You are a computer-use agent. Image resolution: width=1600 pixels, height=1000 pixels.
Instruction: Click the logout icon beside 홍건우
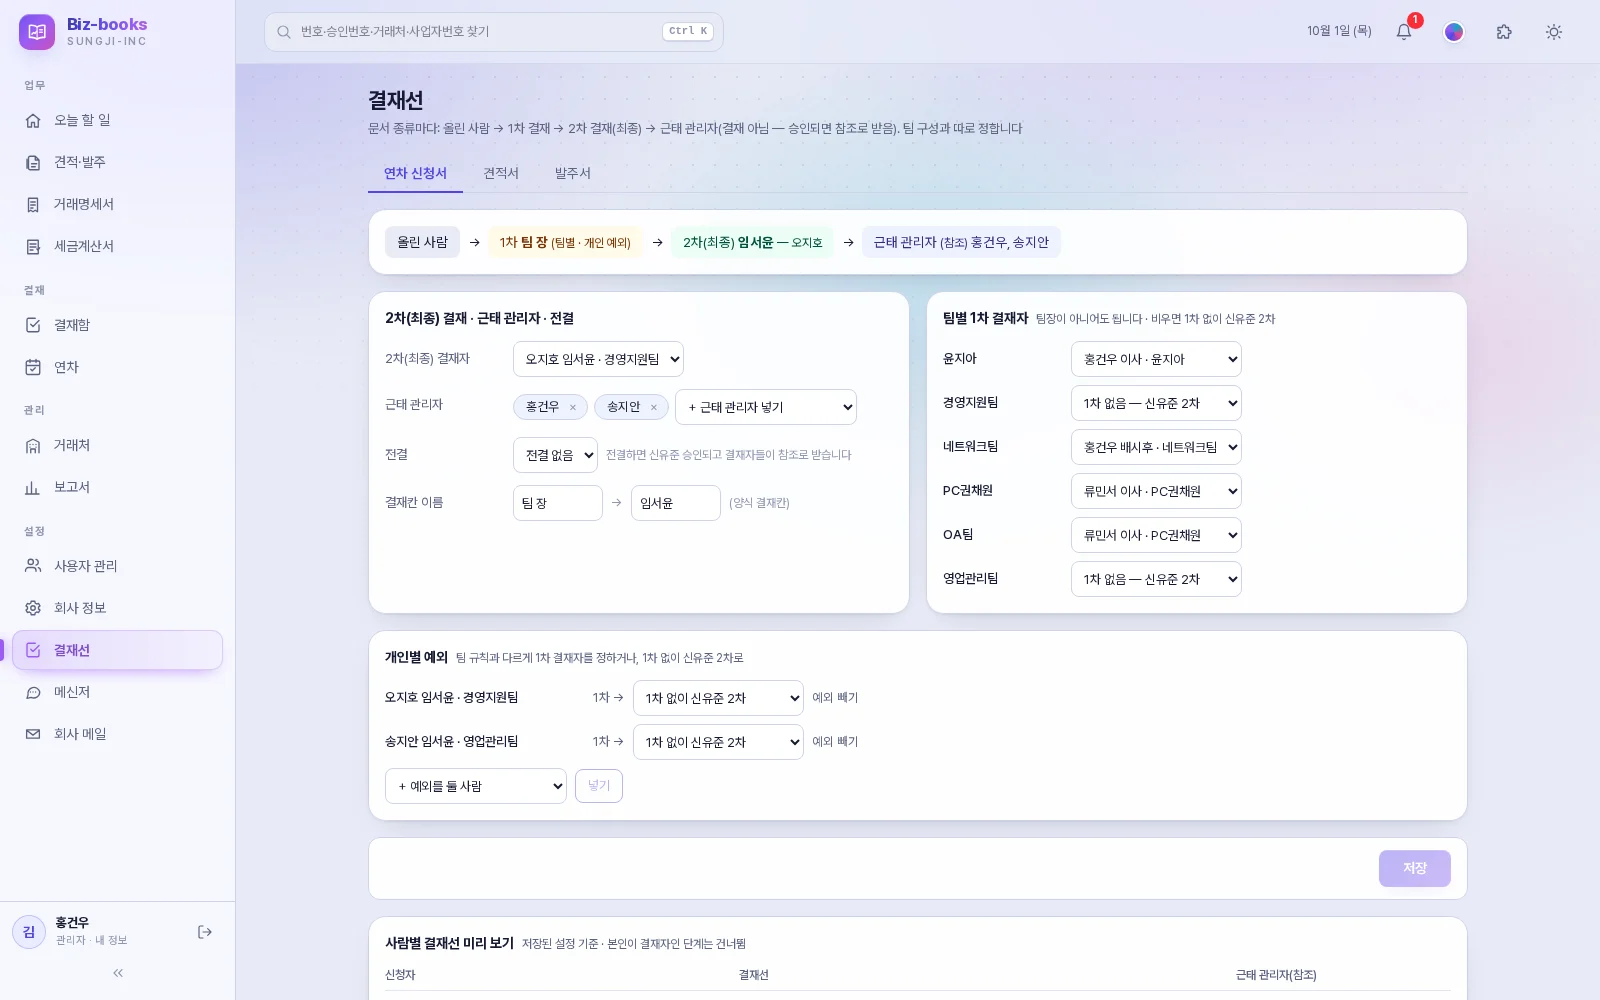(205, 932)
